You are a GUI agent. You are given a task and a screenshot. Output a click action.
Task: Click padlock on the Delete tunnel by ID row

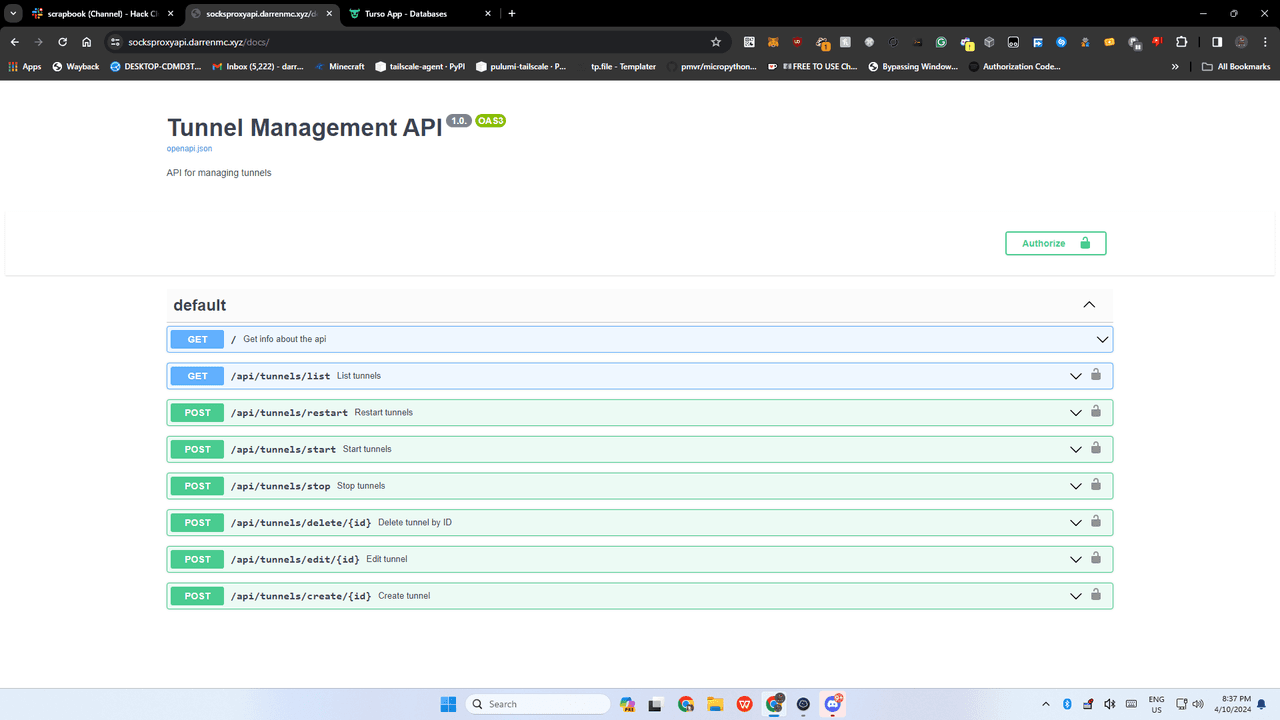tap(1096, 522)
